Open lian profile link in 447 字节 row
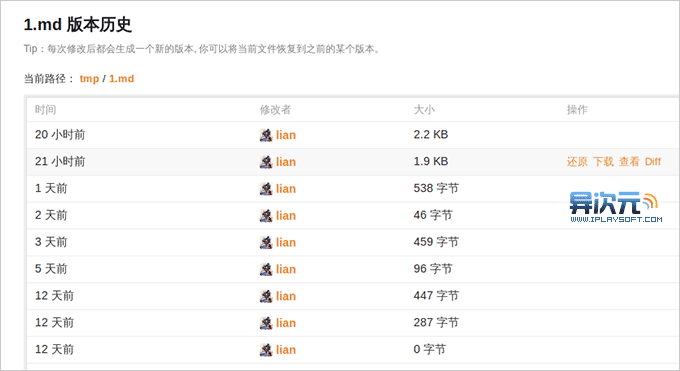The height and width of the screenshot is (371, 680). (286, 296)
